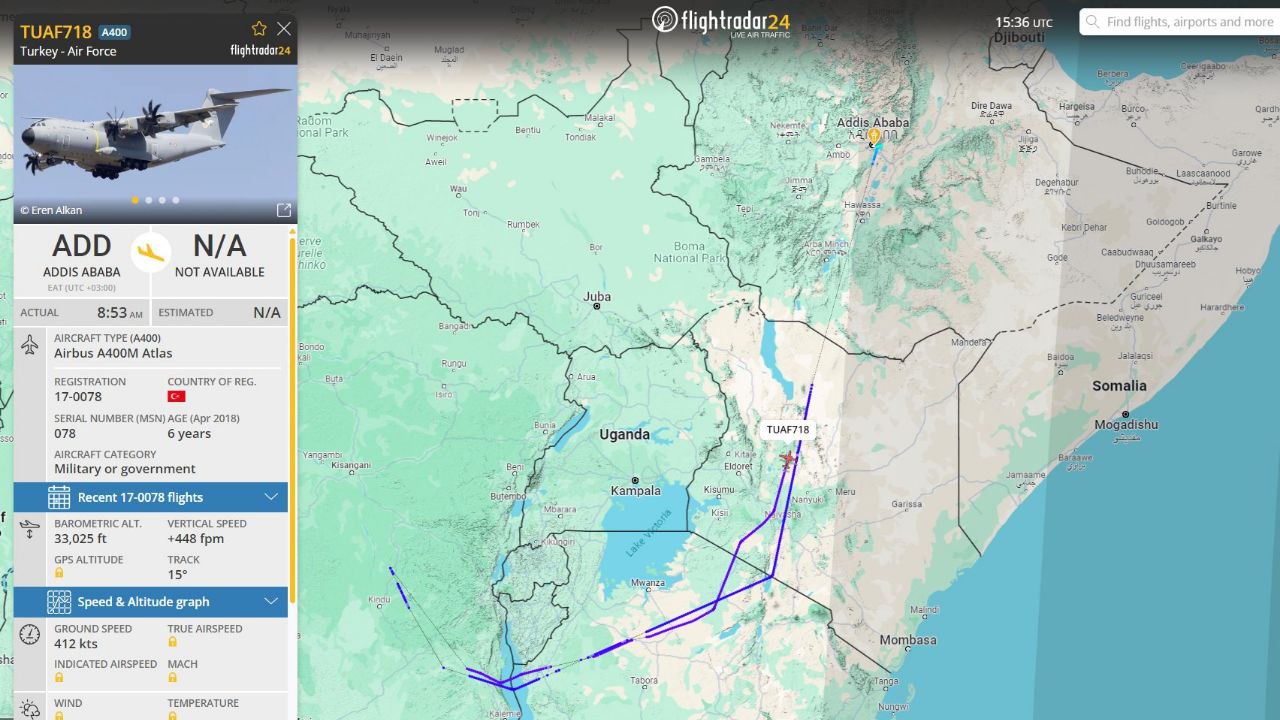Open the aircraft photo external link icon
This screenshot has height=720, width=1280.
(284, 210)
